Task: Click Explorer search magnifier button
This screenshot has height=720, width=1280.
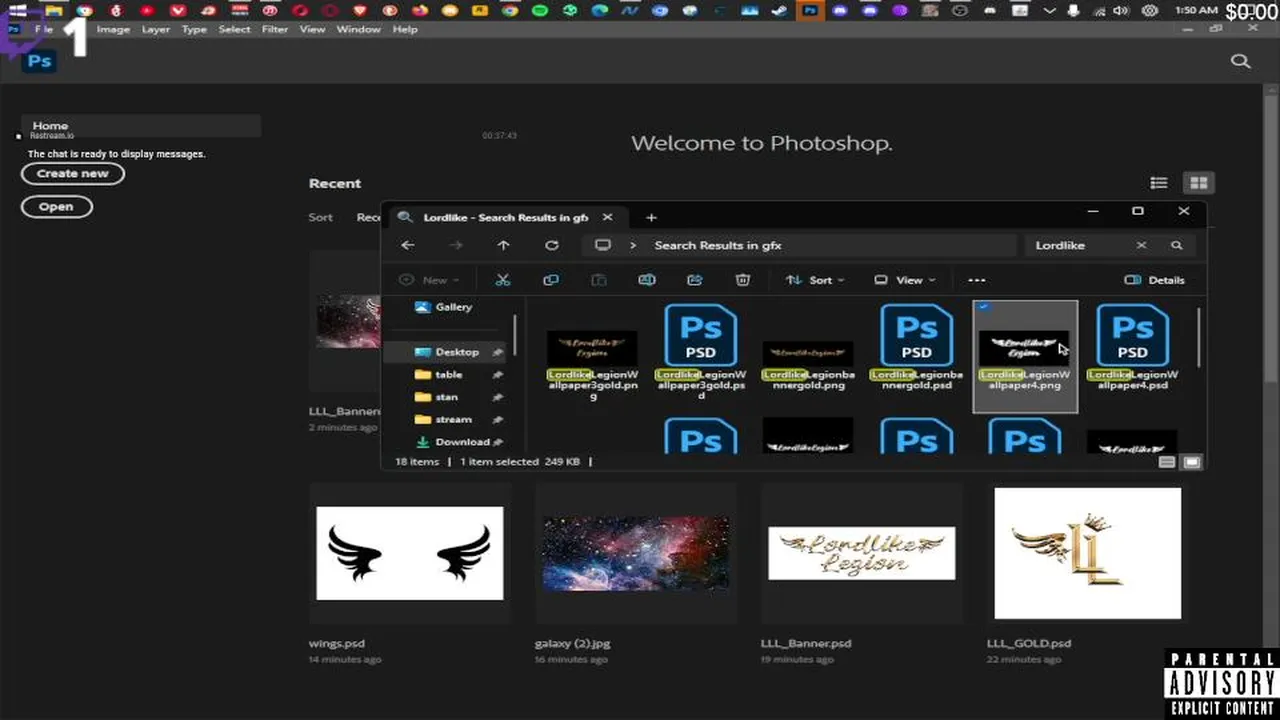Action: tap(1177, 245)
